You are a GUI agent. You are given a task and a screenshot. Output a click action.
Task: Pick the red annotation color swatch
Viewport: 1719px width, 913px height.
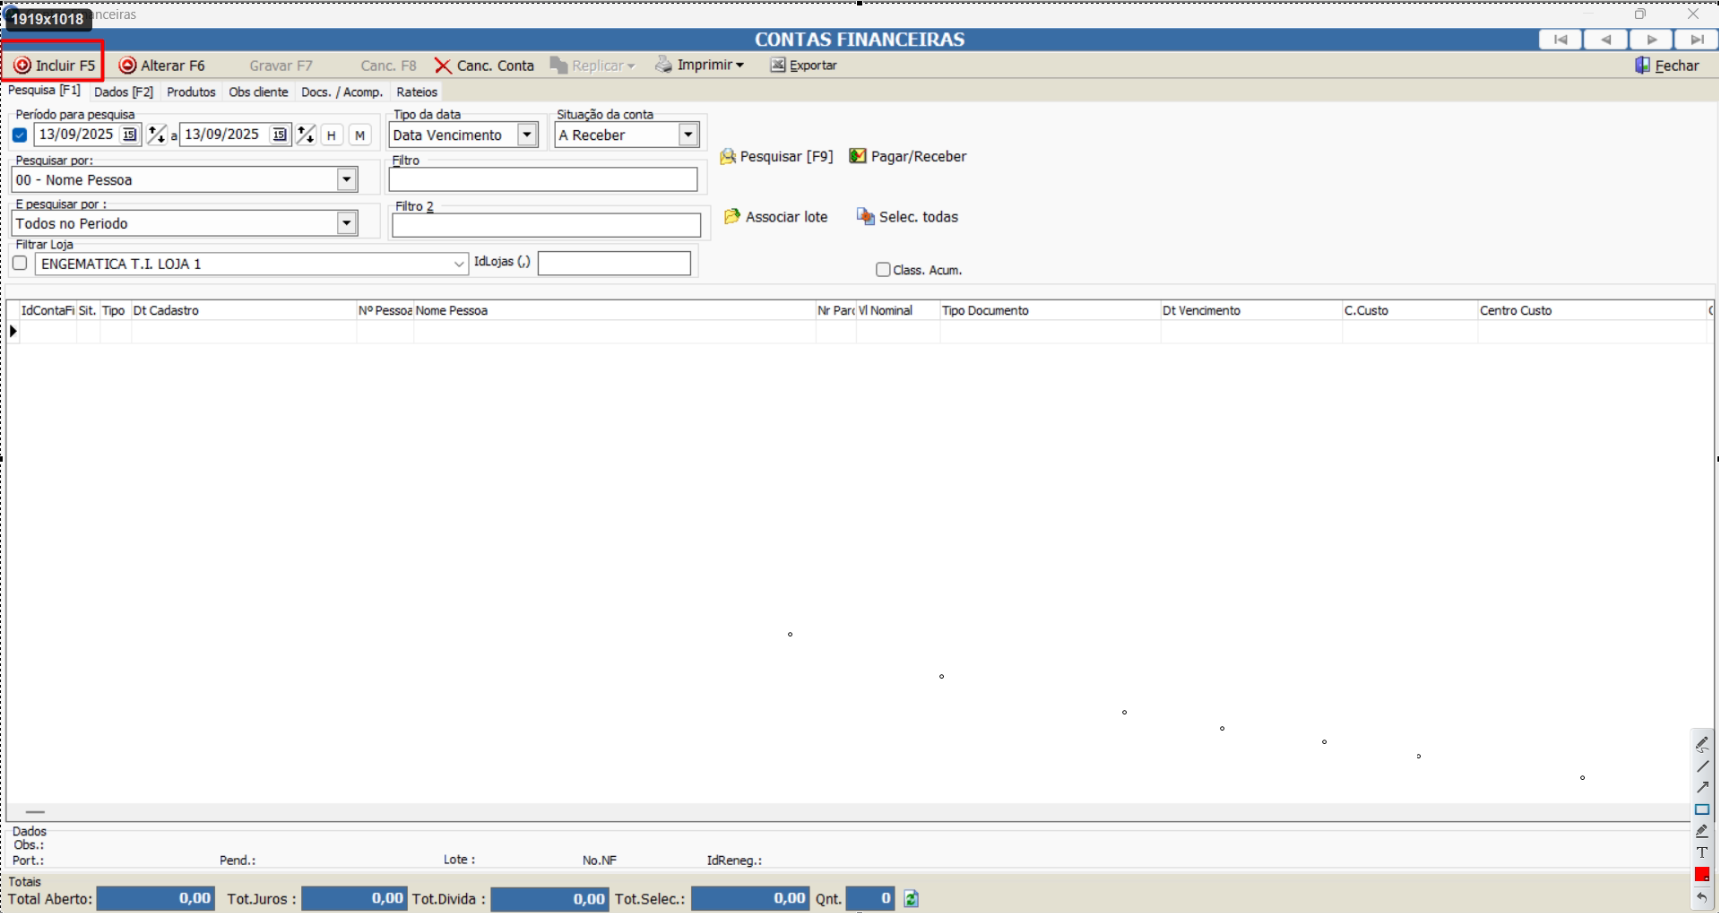[x=1702, y=875]
